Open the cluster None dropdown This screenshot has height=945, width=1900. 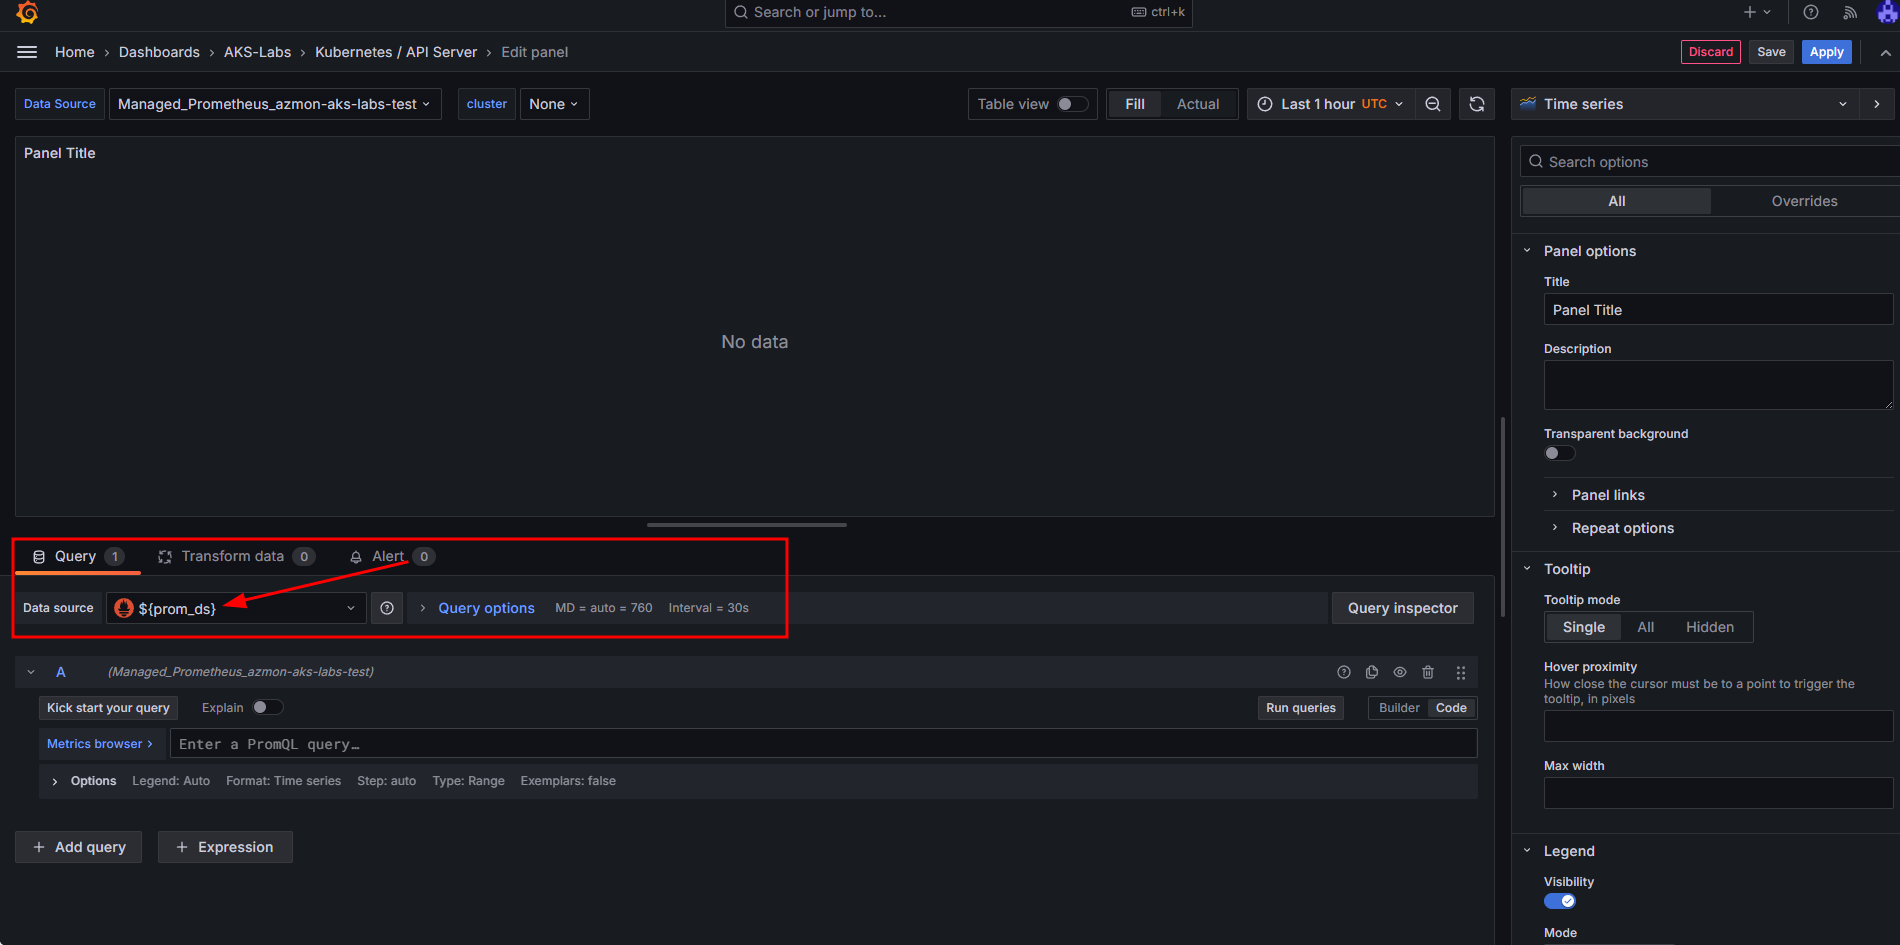554,104
